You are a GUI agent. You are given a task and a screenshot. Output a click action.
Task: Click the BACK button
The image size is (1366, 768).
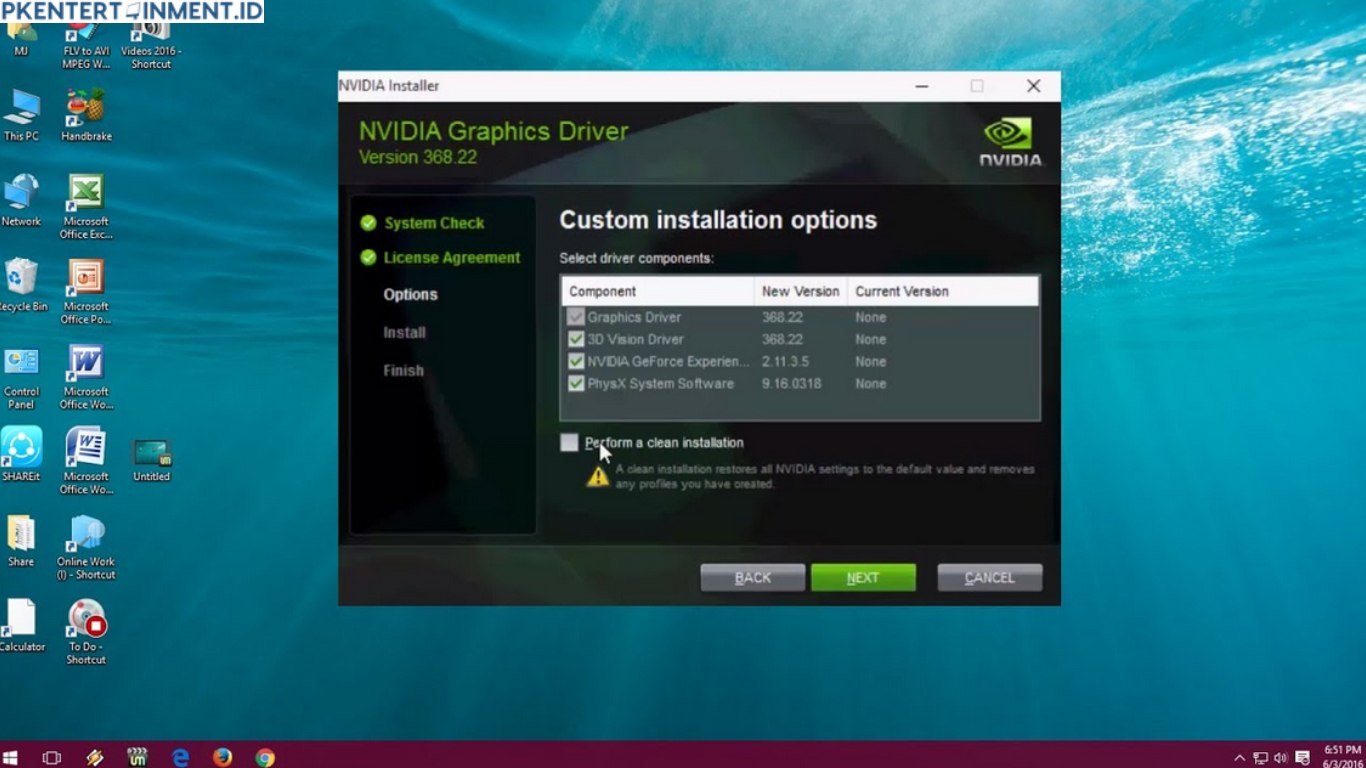(x=752, y=578)
